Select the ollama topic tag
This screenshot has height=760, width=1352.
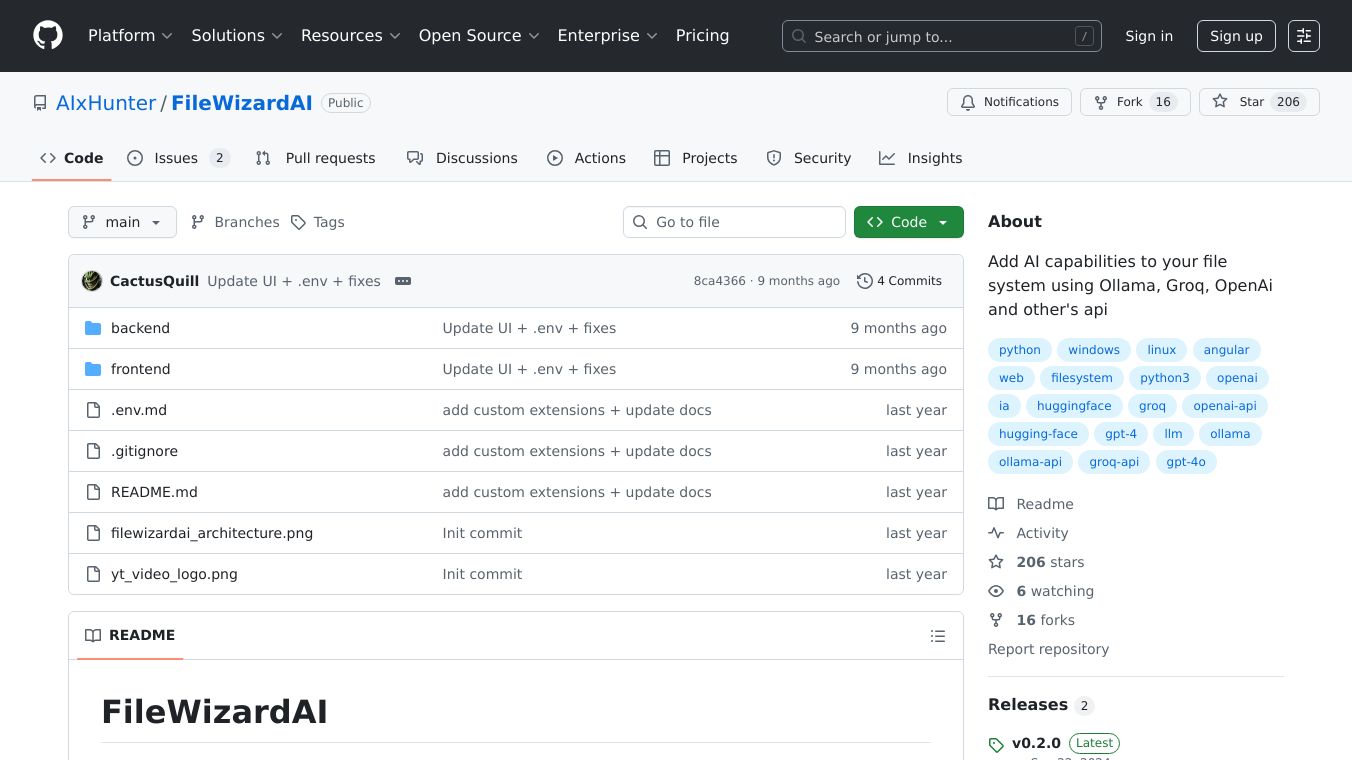[1229, 434]
